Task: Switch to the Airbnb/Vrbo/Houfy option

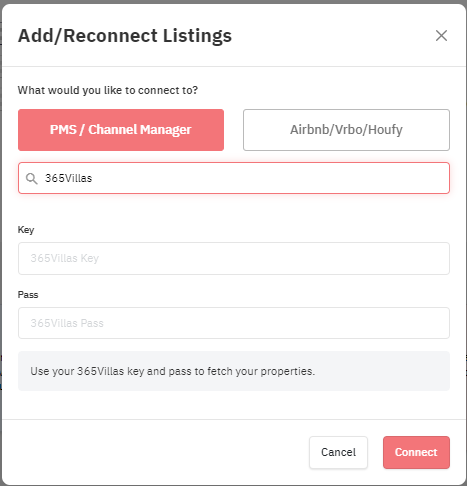Action: pos(346,130)
